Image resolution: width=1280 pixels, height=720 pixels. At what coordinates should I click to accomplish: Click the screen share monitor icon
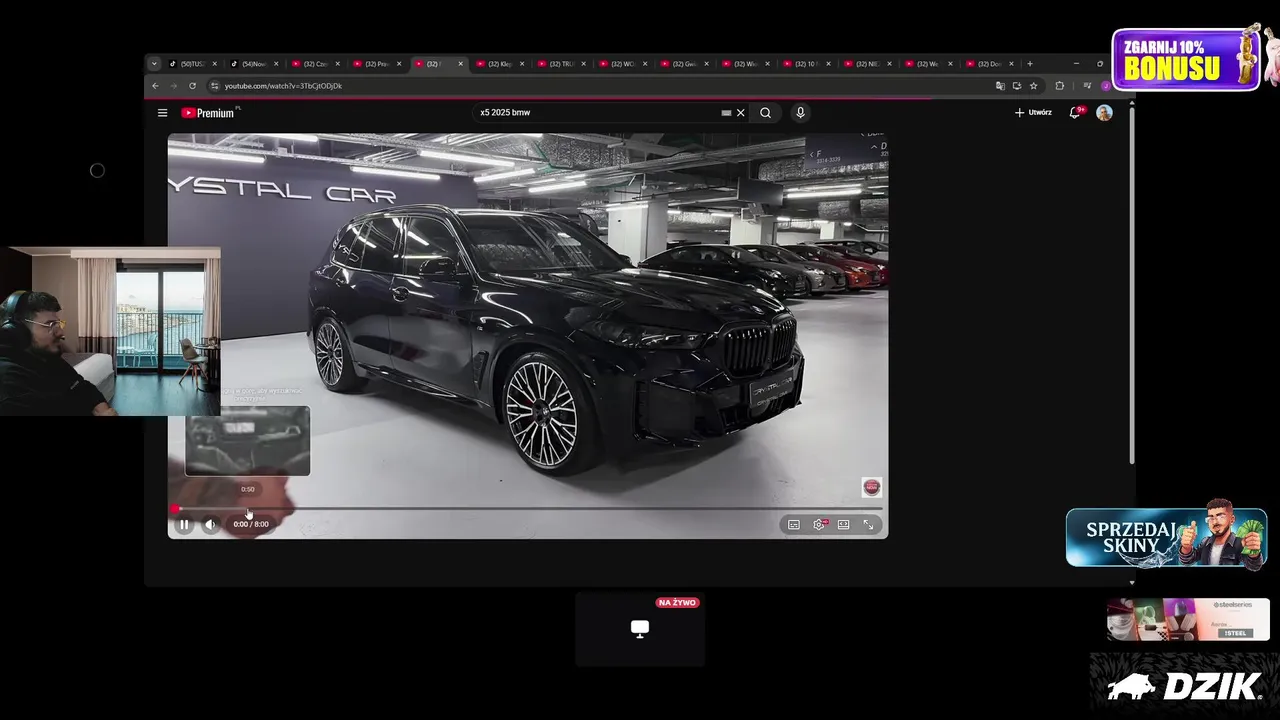click(x=640, y=628)
